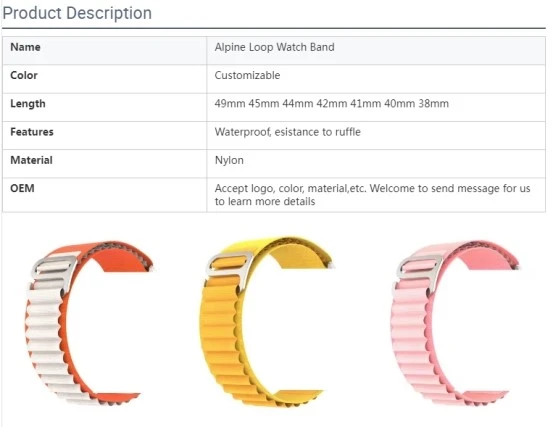Click the Material label cell
This screenshot has width=554, height=427.
[x=104, y=164]
